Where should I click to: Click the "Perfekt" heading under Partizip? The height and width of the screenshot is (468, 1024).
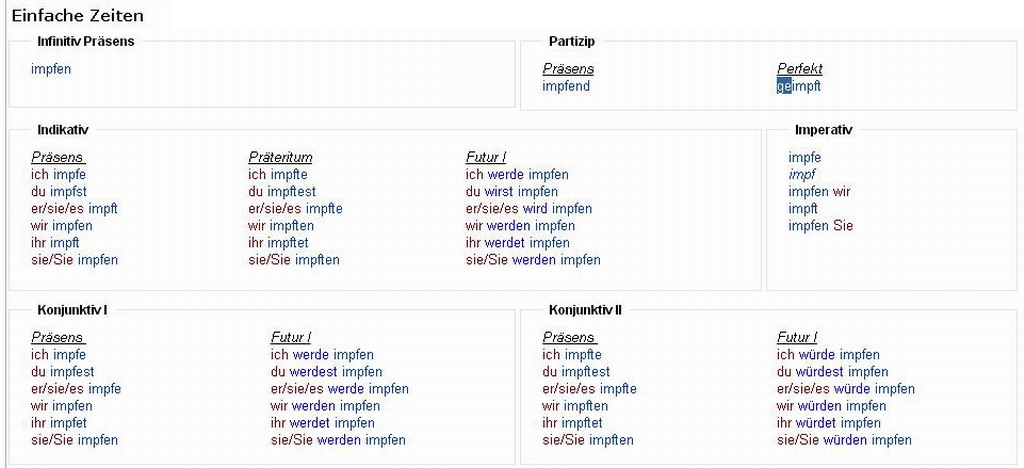pos(800,69)
